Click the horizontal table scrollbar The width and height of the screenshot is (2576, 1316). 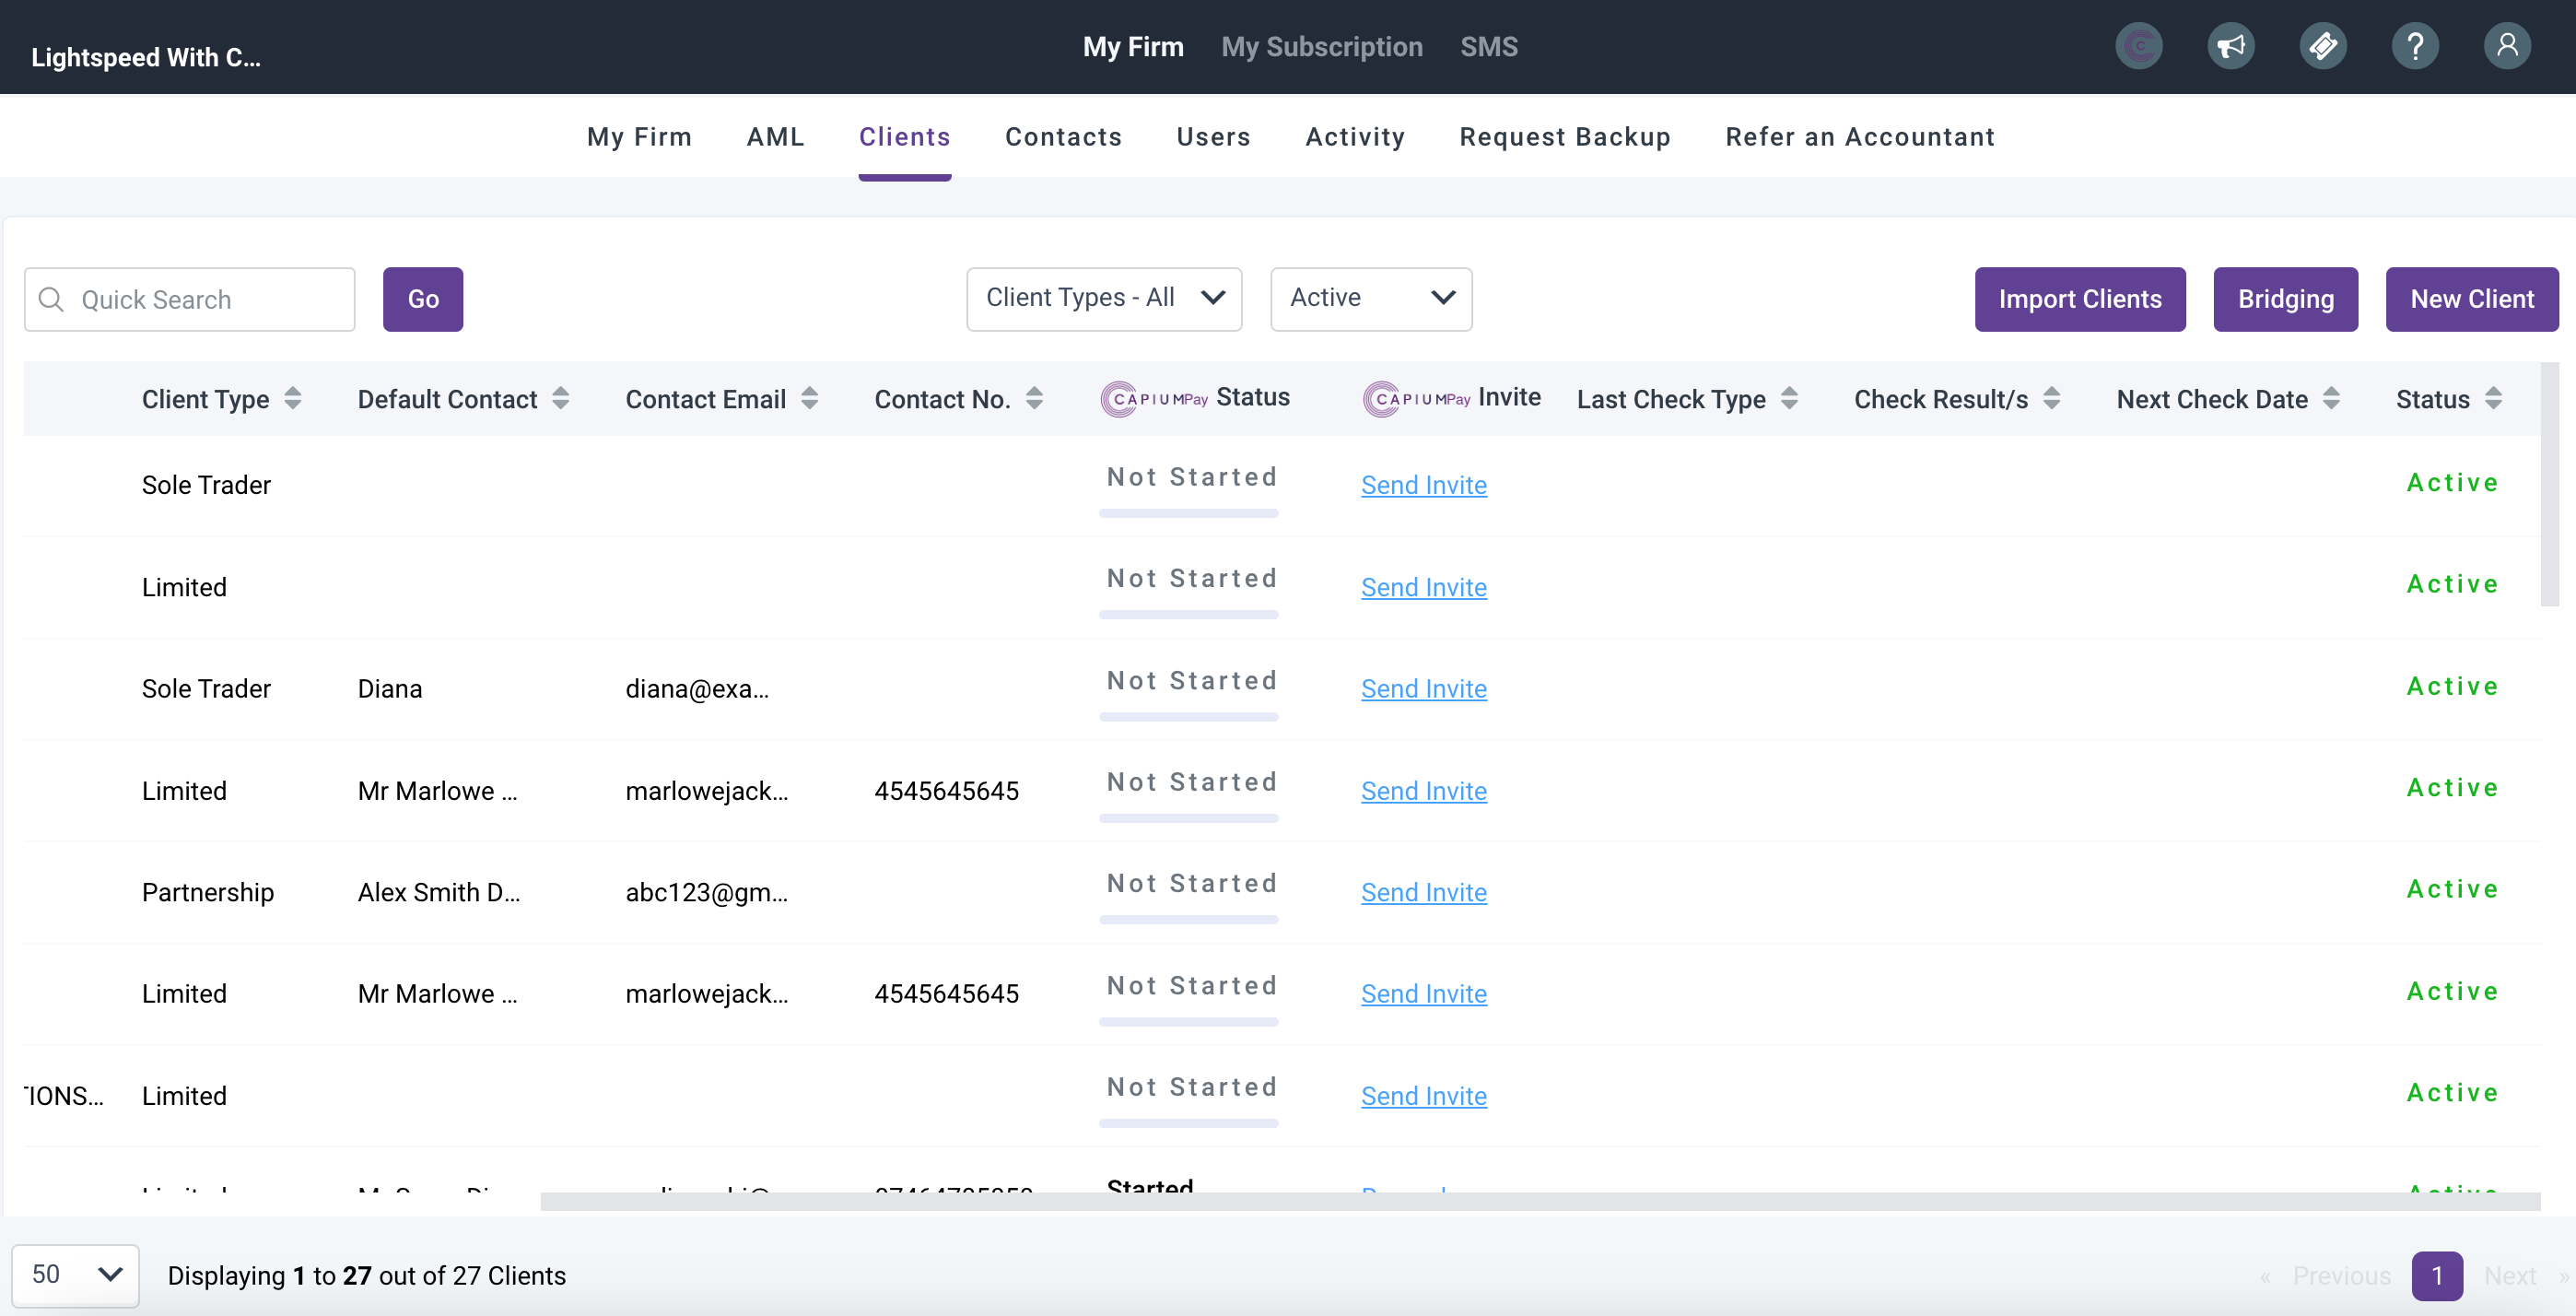point(1540,1201)
